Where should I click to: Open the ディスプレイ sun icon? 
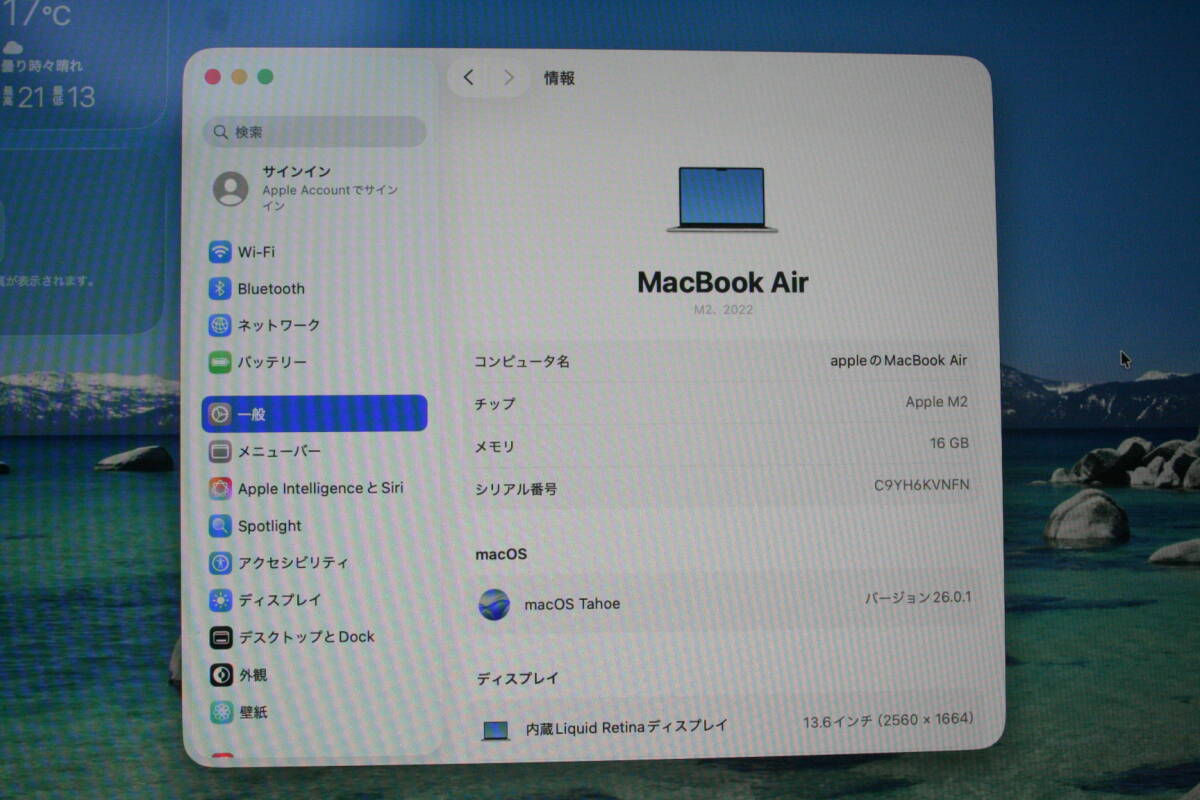[x=220, y=600]
